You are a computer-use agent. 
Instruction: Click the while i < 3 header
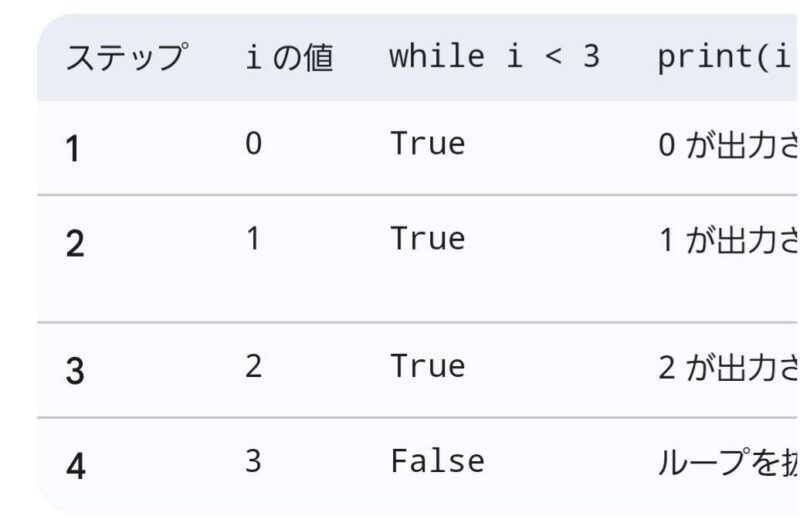pyautogui.click(x=493, y=57)
